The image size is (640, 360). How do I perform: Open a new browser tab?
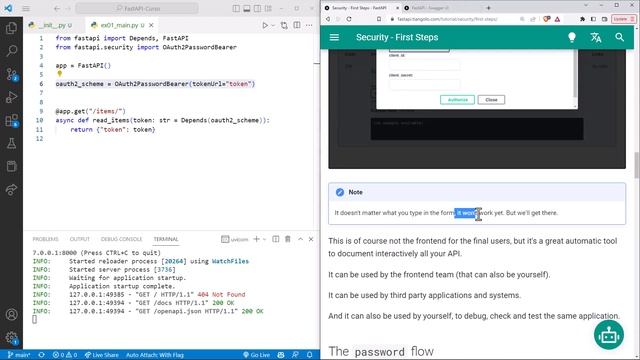coord(488,8)
